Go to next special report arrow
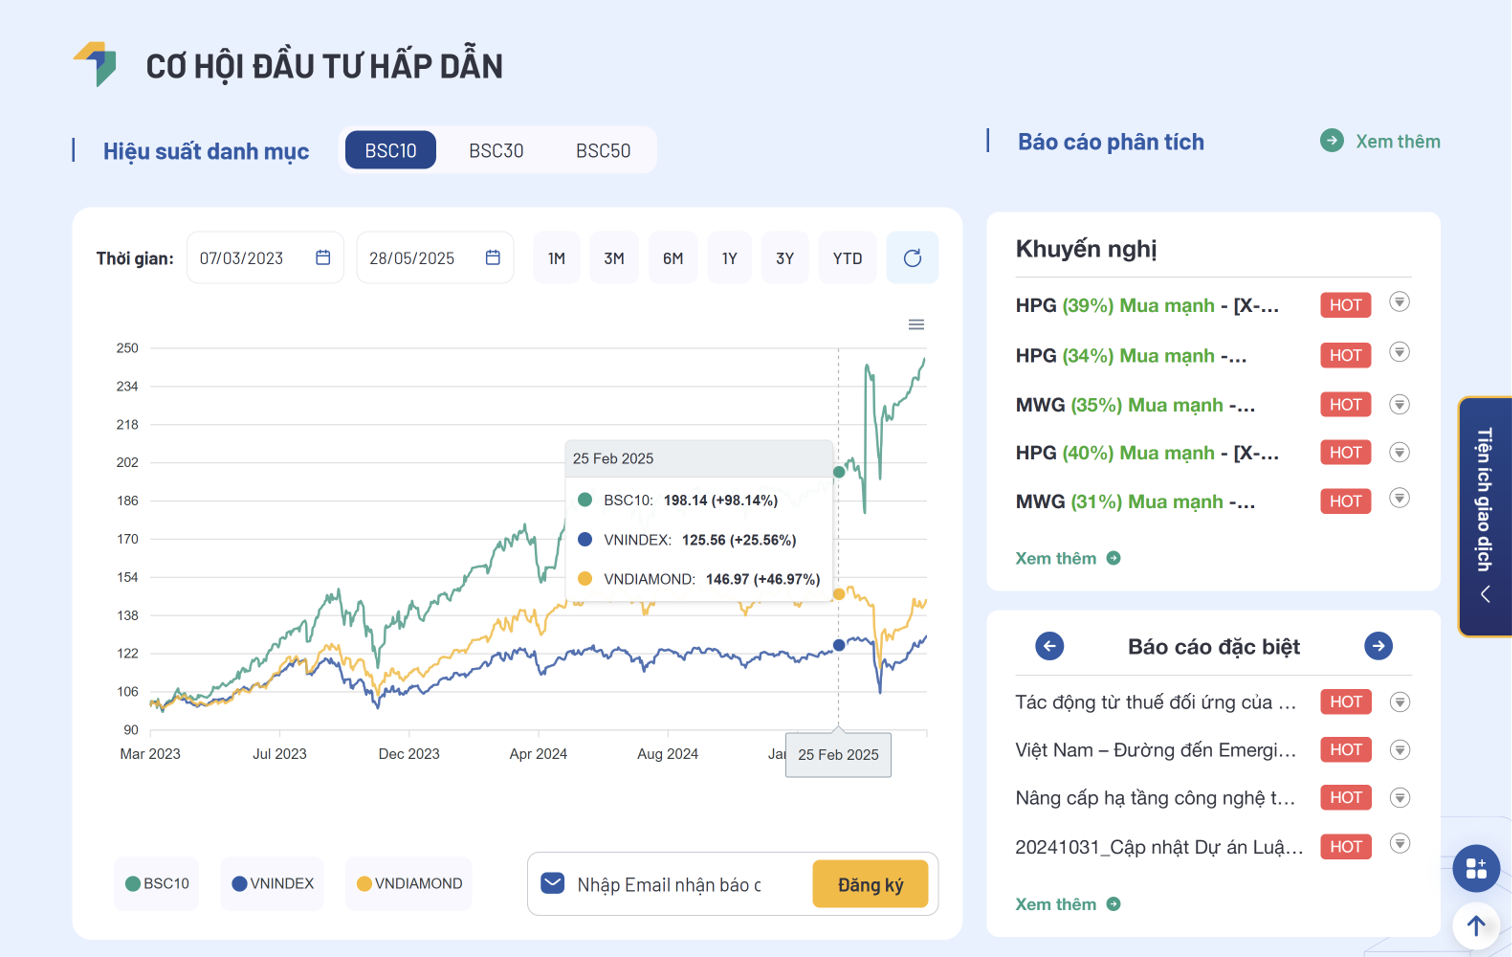 pos(1378,646)
